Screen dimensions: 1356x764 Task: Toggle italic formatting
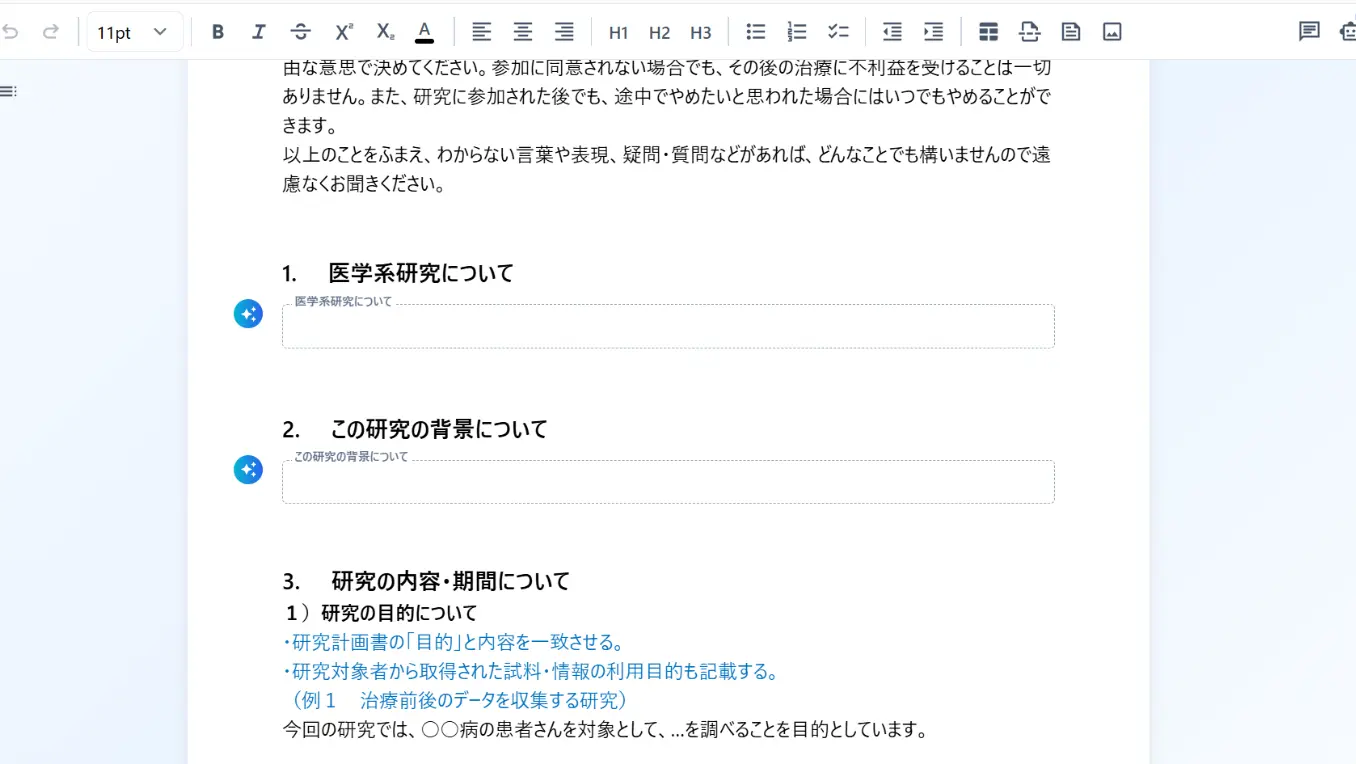click(259, 32)
